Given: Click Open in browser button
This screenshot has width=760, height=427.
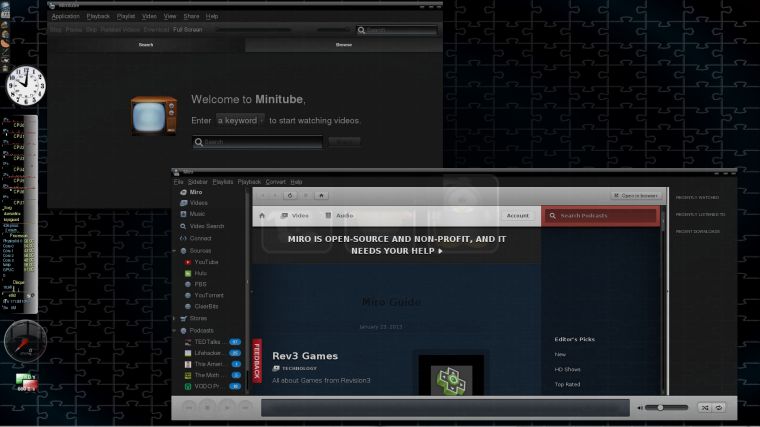Looking at the screenshot, I should [636, 195].
